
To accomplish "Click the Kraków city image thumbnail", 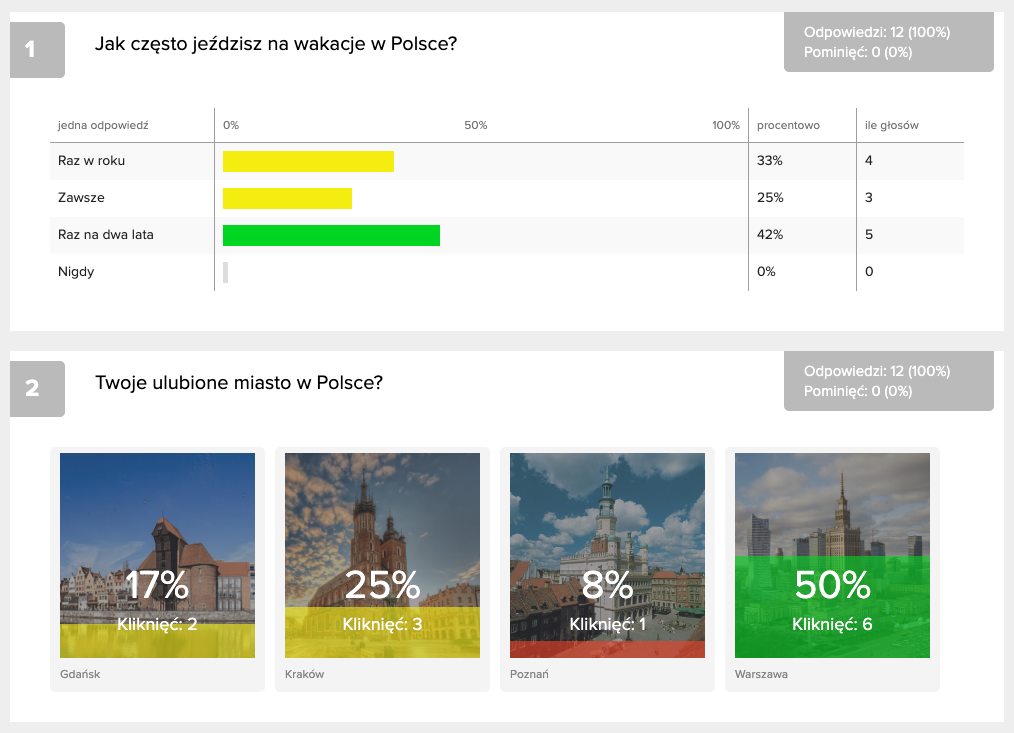I will pyautogui.click(x=382, y=555).
